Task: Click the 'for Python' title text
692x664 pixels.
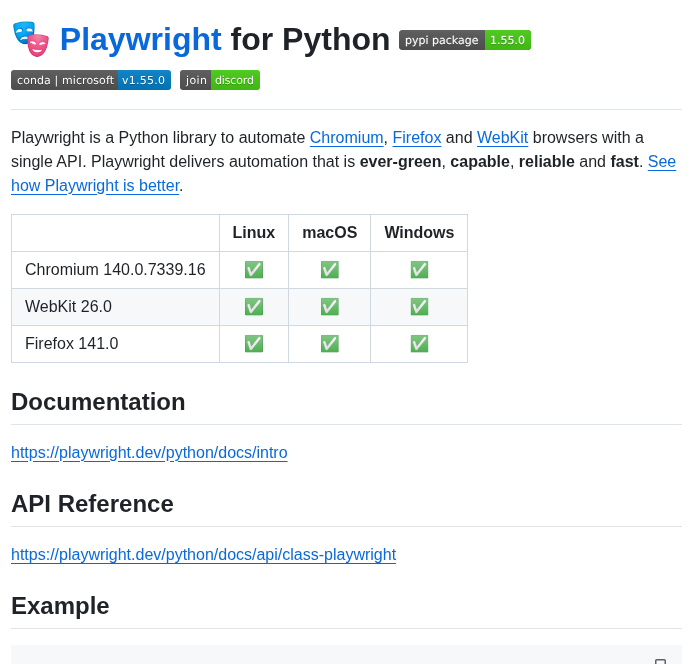Action: click(x=310, y=39)
